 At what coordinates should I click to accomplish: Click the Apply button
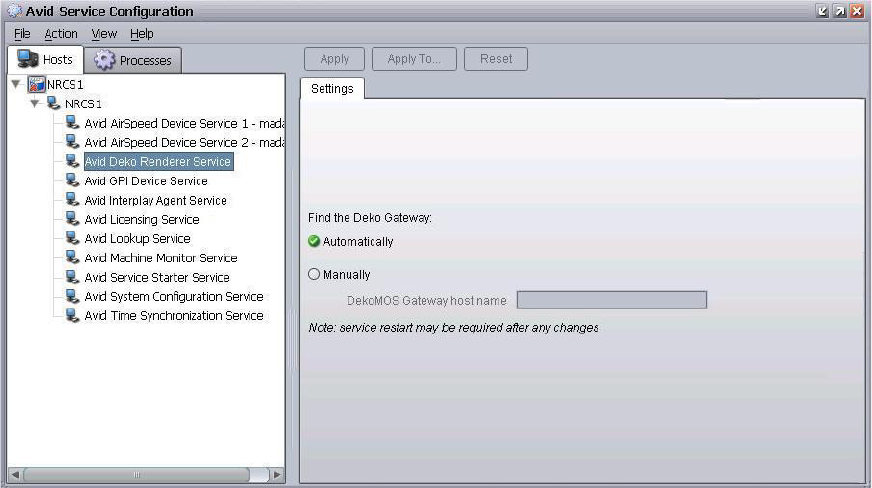point(334,59)
